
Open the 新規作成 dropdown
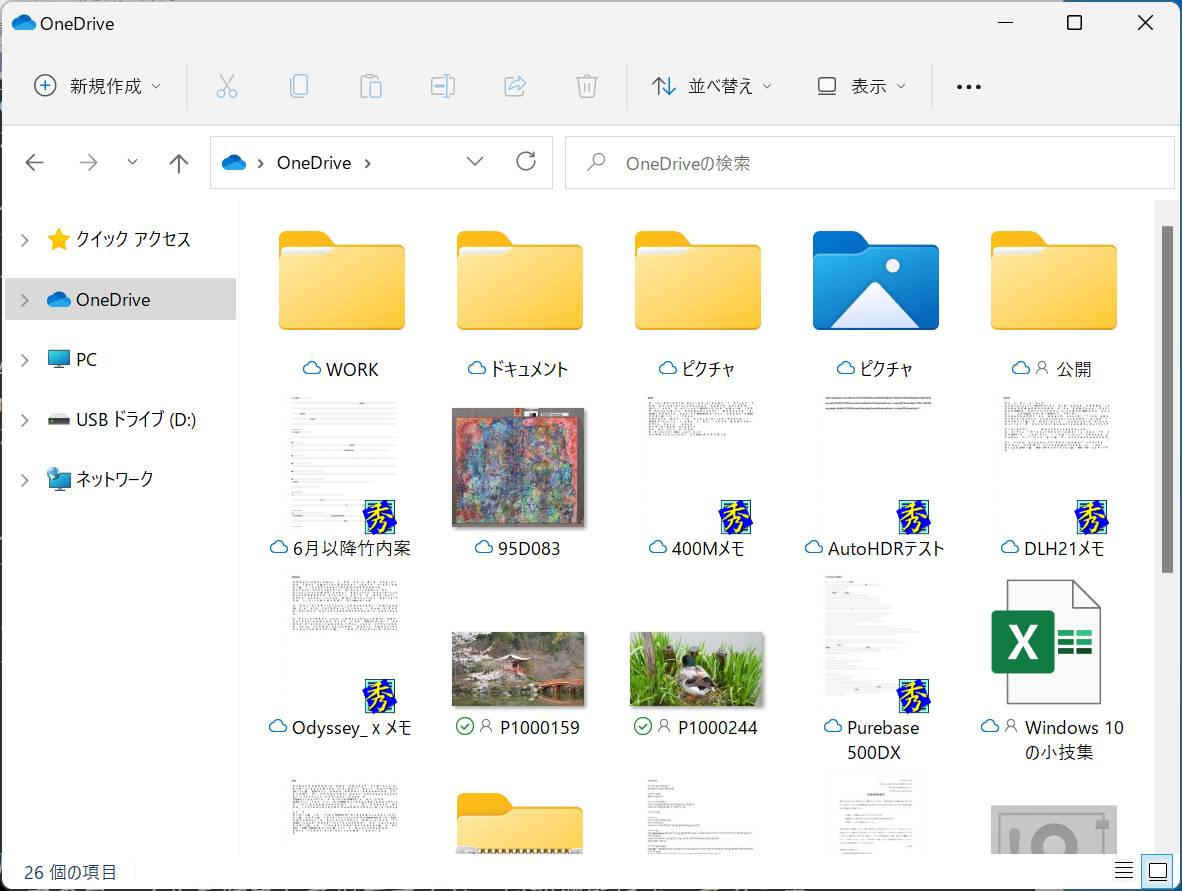[x=98, y=86]
